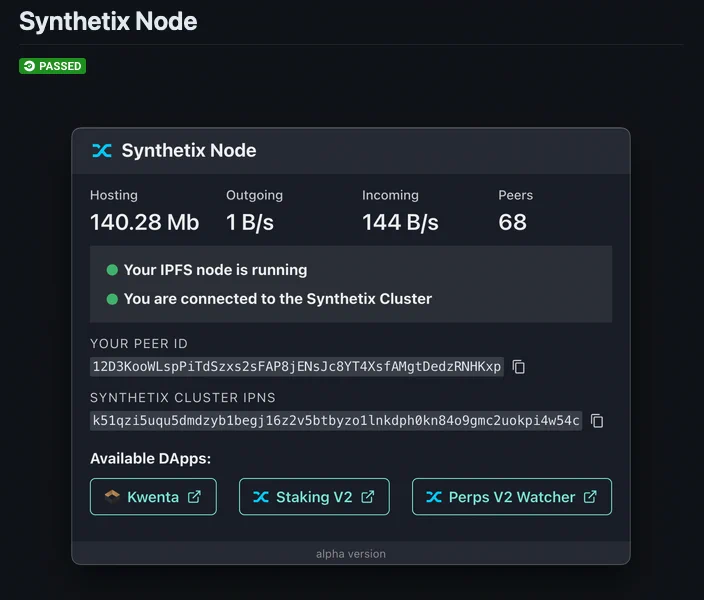Click external link icon on Perps V2 Watcher
The height and width of the screenshot is (600, 704).
click(x=590, y=497)
